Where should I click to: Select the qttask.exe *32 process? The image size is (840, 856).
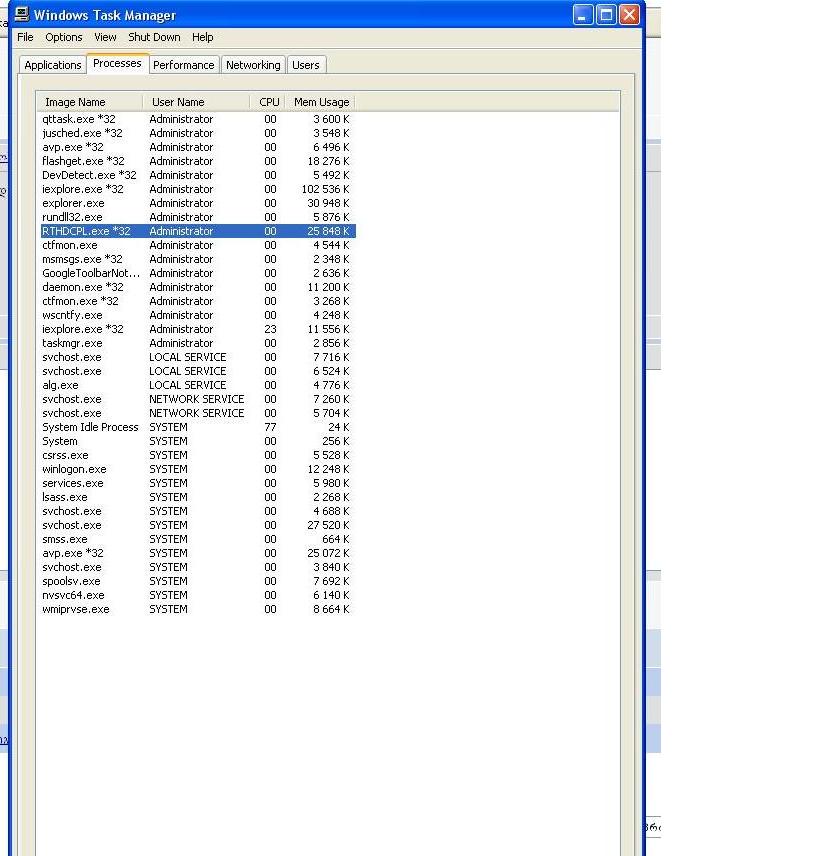198,119
